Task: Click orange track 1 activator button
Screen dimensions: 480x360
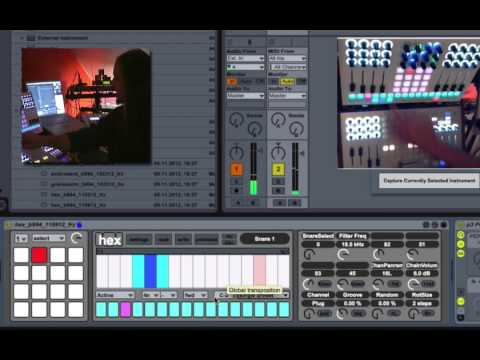Action: tap(237, 169)
